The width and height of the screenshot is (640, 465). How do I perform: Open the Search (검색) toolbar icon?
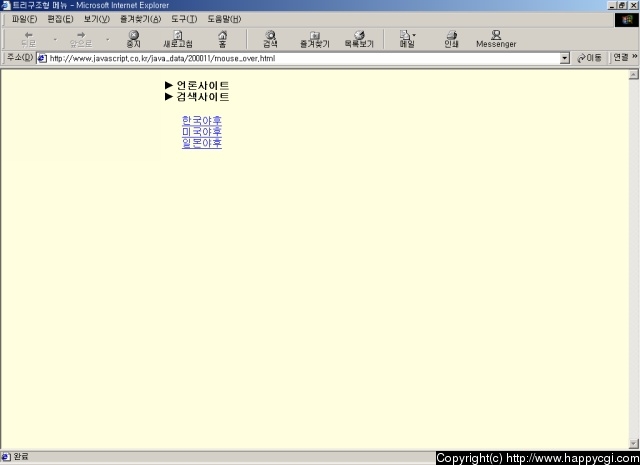coord(270,39)
